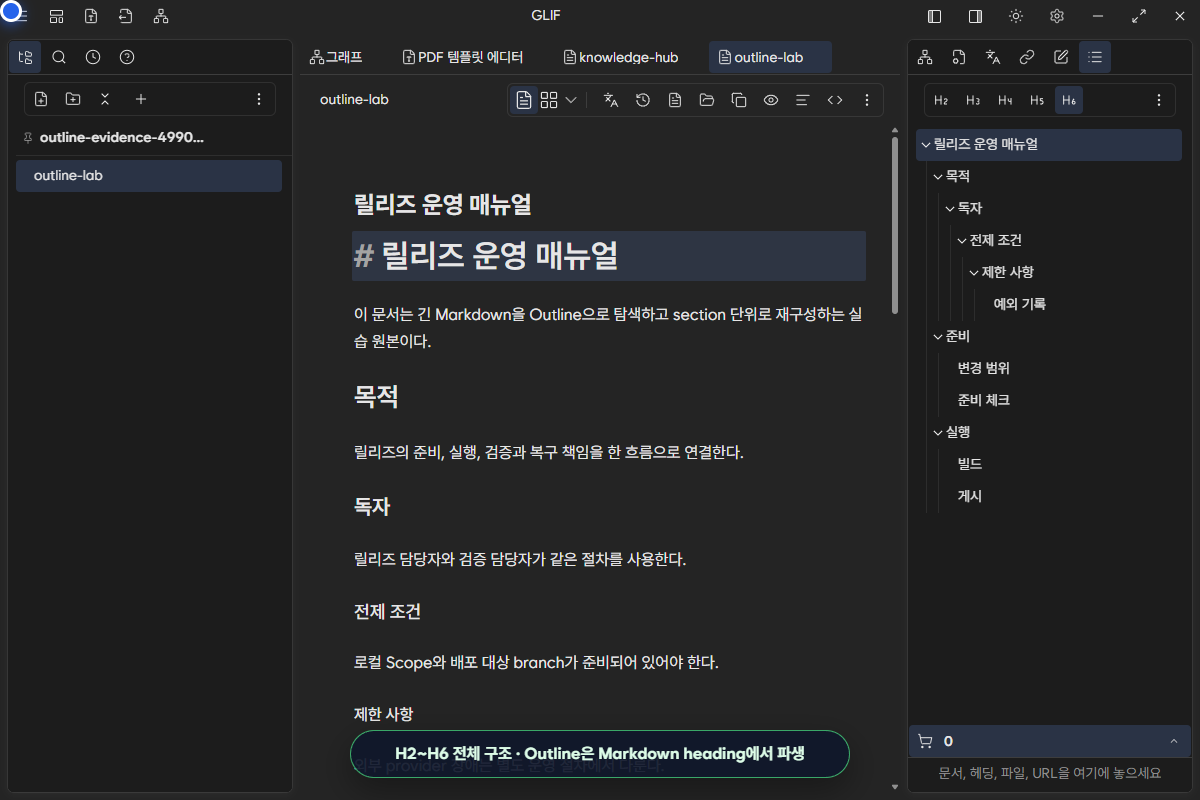The image size is (1200, 800).
Task: Open the editor toolbar more options menu
Action: pos(867,100)
